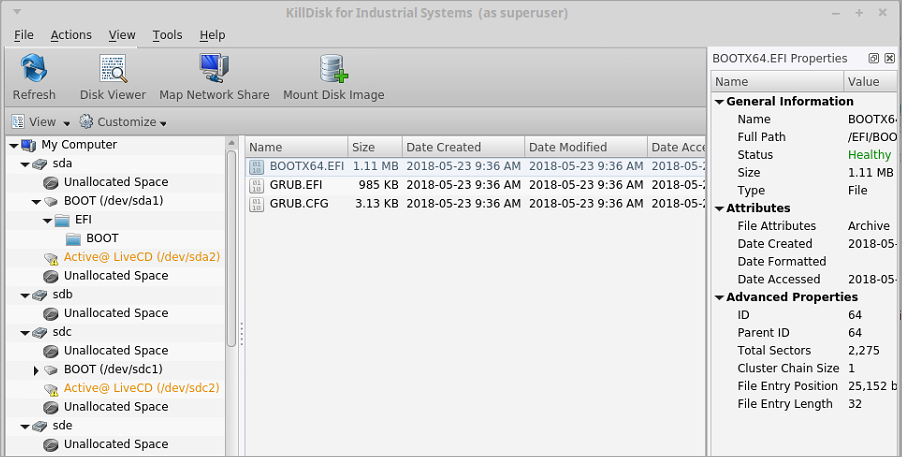The image size is (902, 457).
Task: Click the Refresh toolbar icon
Action: click(x=34, y=68)
